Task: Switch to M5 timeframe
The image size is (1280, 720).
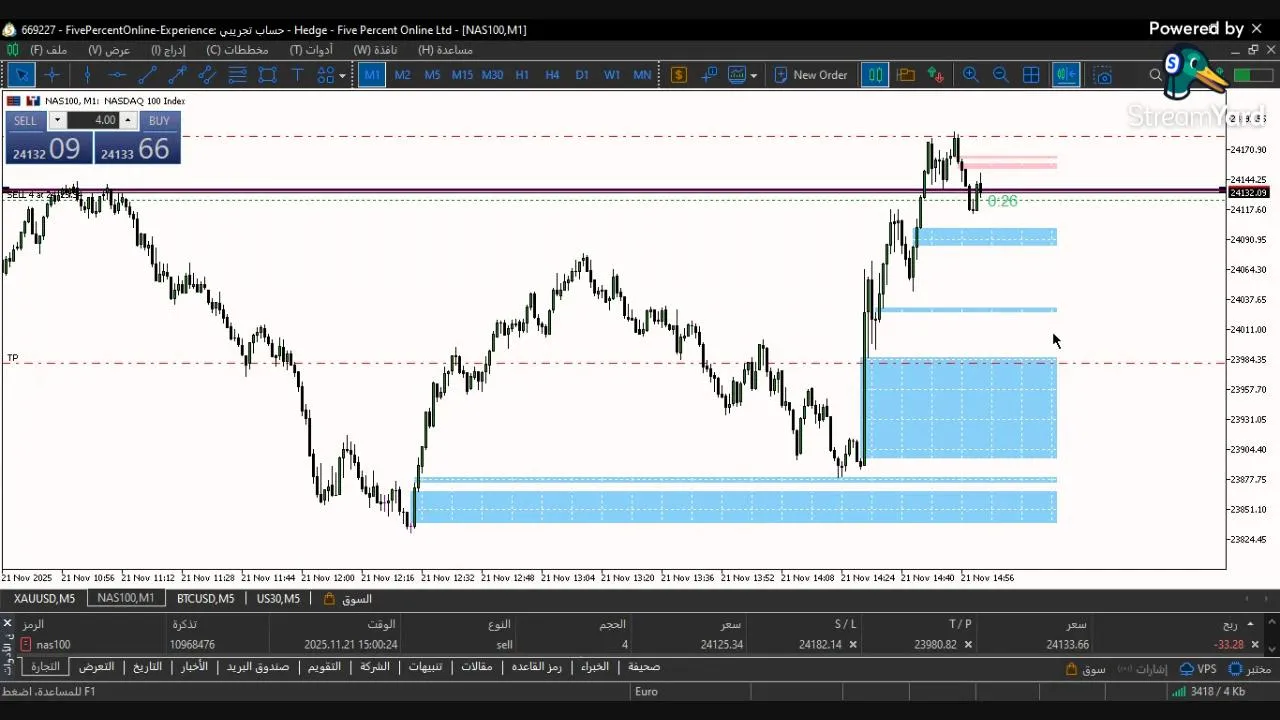Action: [x=432, y=75]
